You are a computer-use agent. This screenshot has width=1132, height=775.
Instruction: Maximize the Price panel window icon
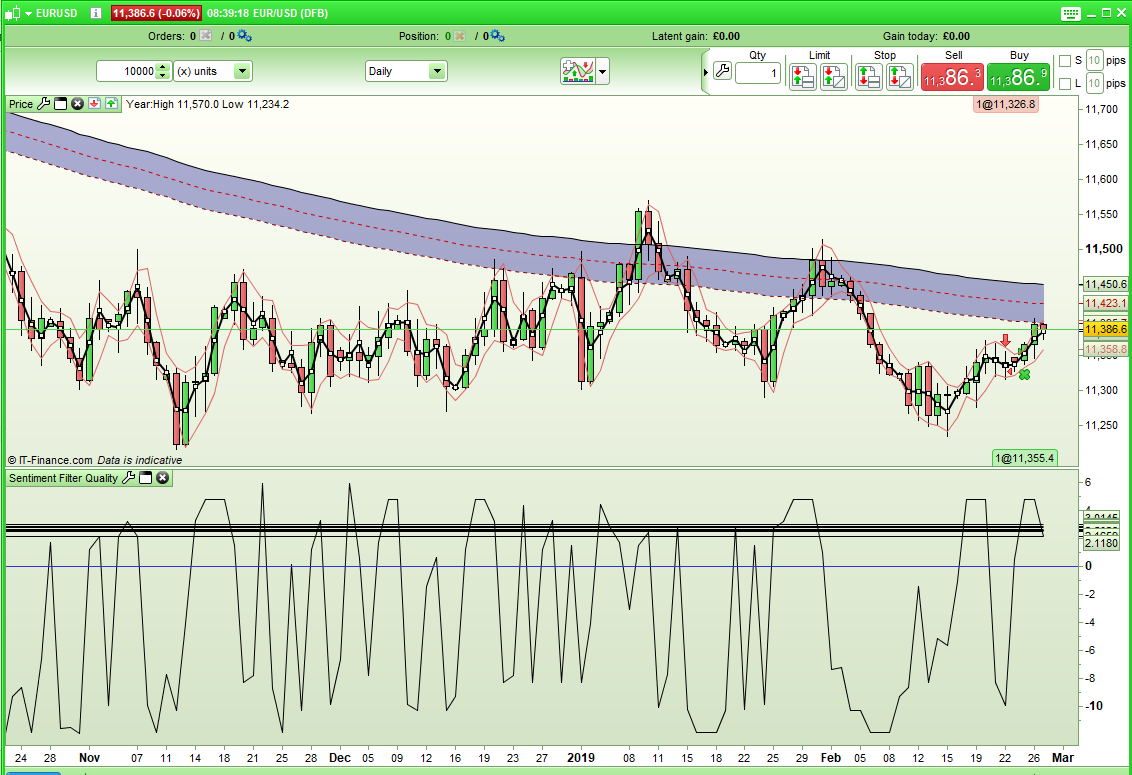pos(61,104)
